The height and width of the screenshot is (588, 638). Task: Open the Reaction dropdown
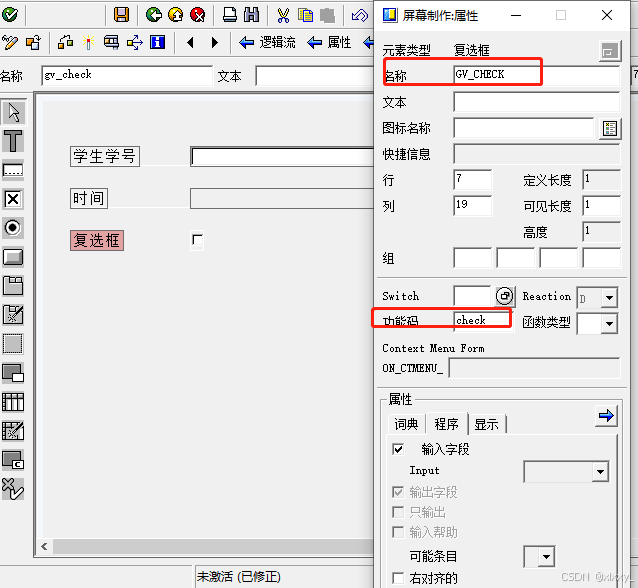click(x=609, y=297)
